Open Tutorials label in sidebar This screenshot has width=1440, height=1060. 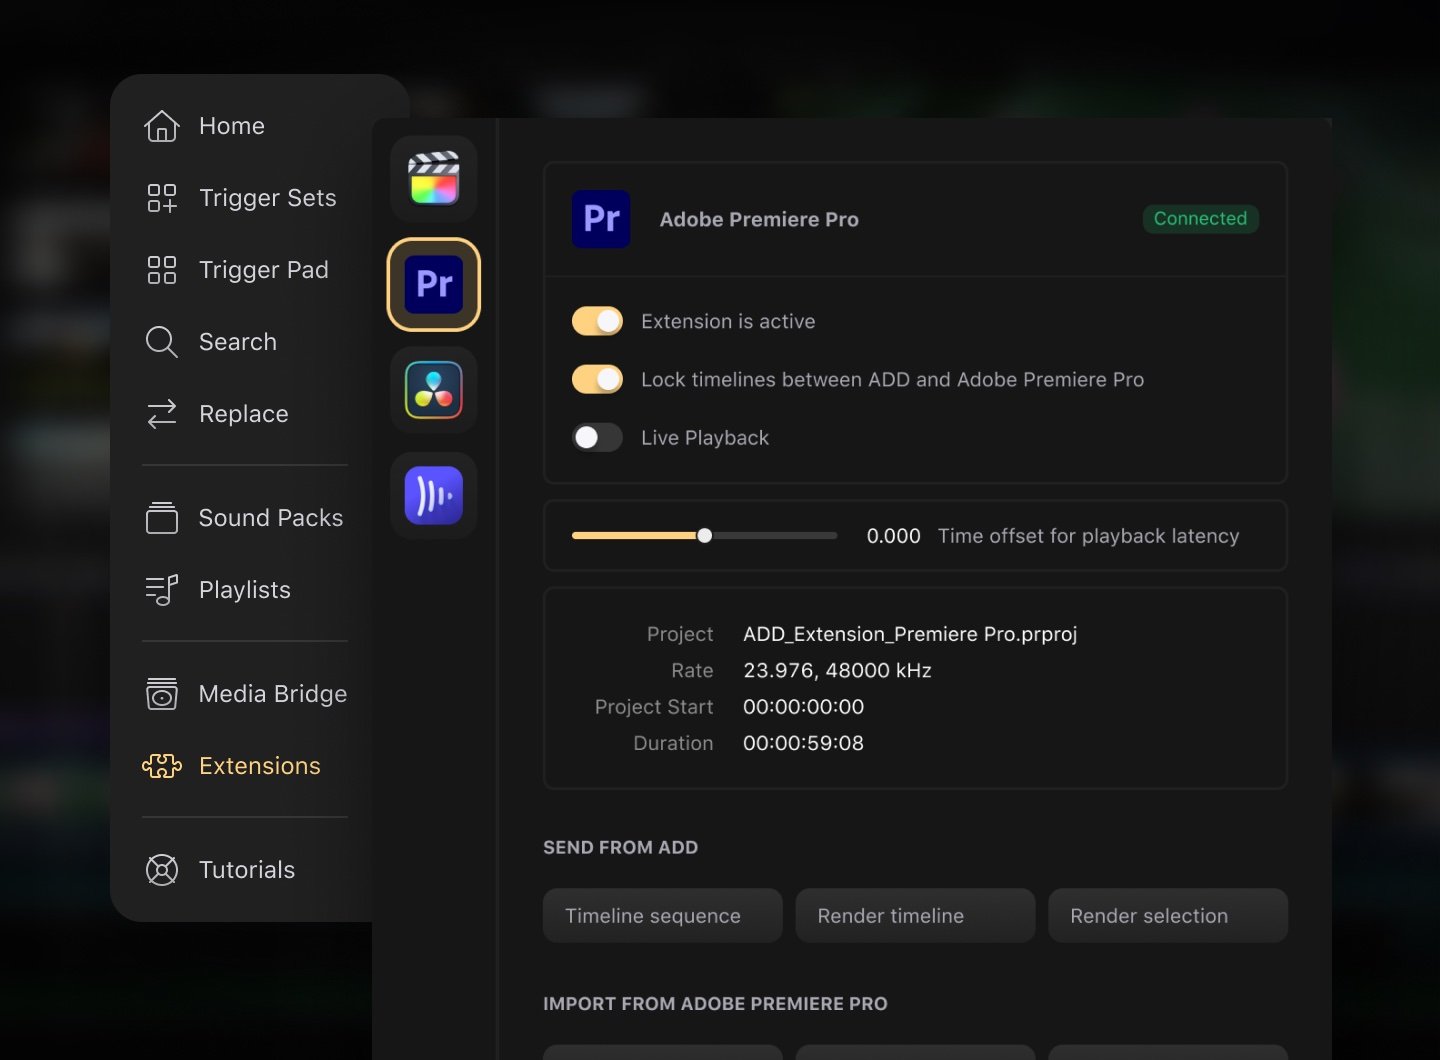coord(247,870)
